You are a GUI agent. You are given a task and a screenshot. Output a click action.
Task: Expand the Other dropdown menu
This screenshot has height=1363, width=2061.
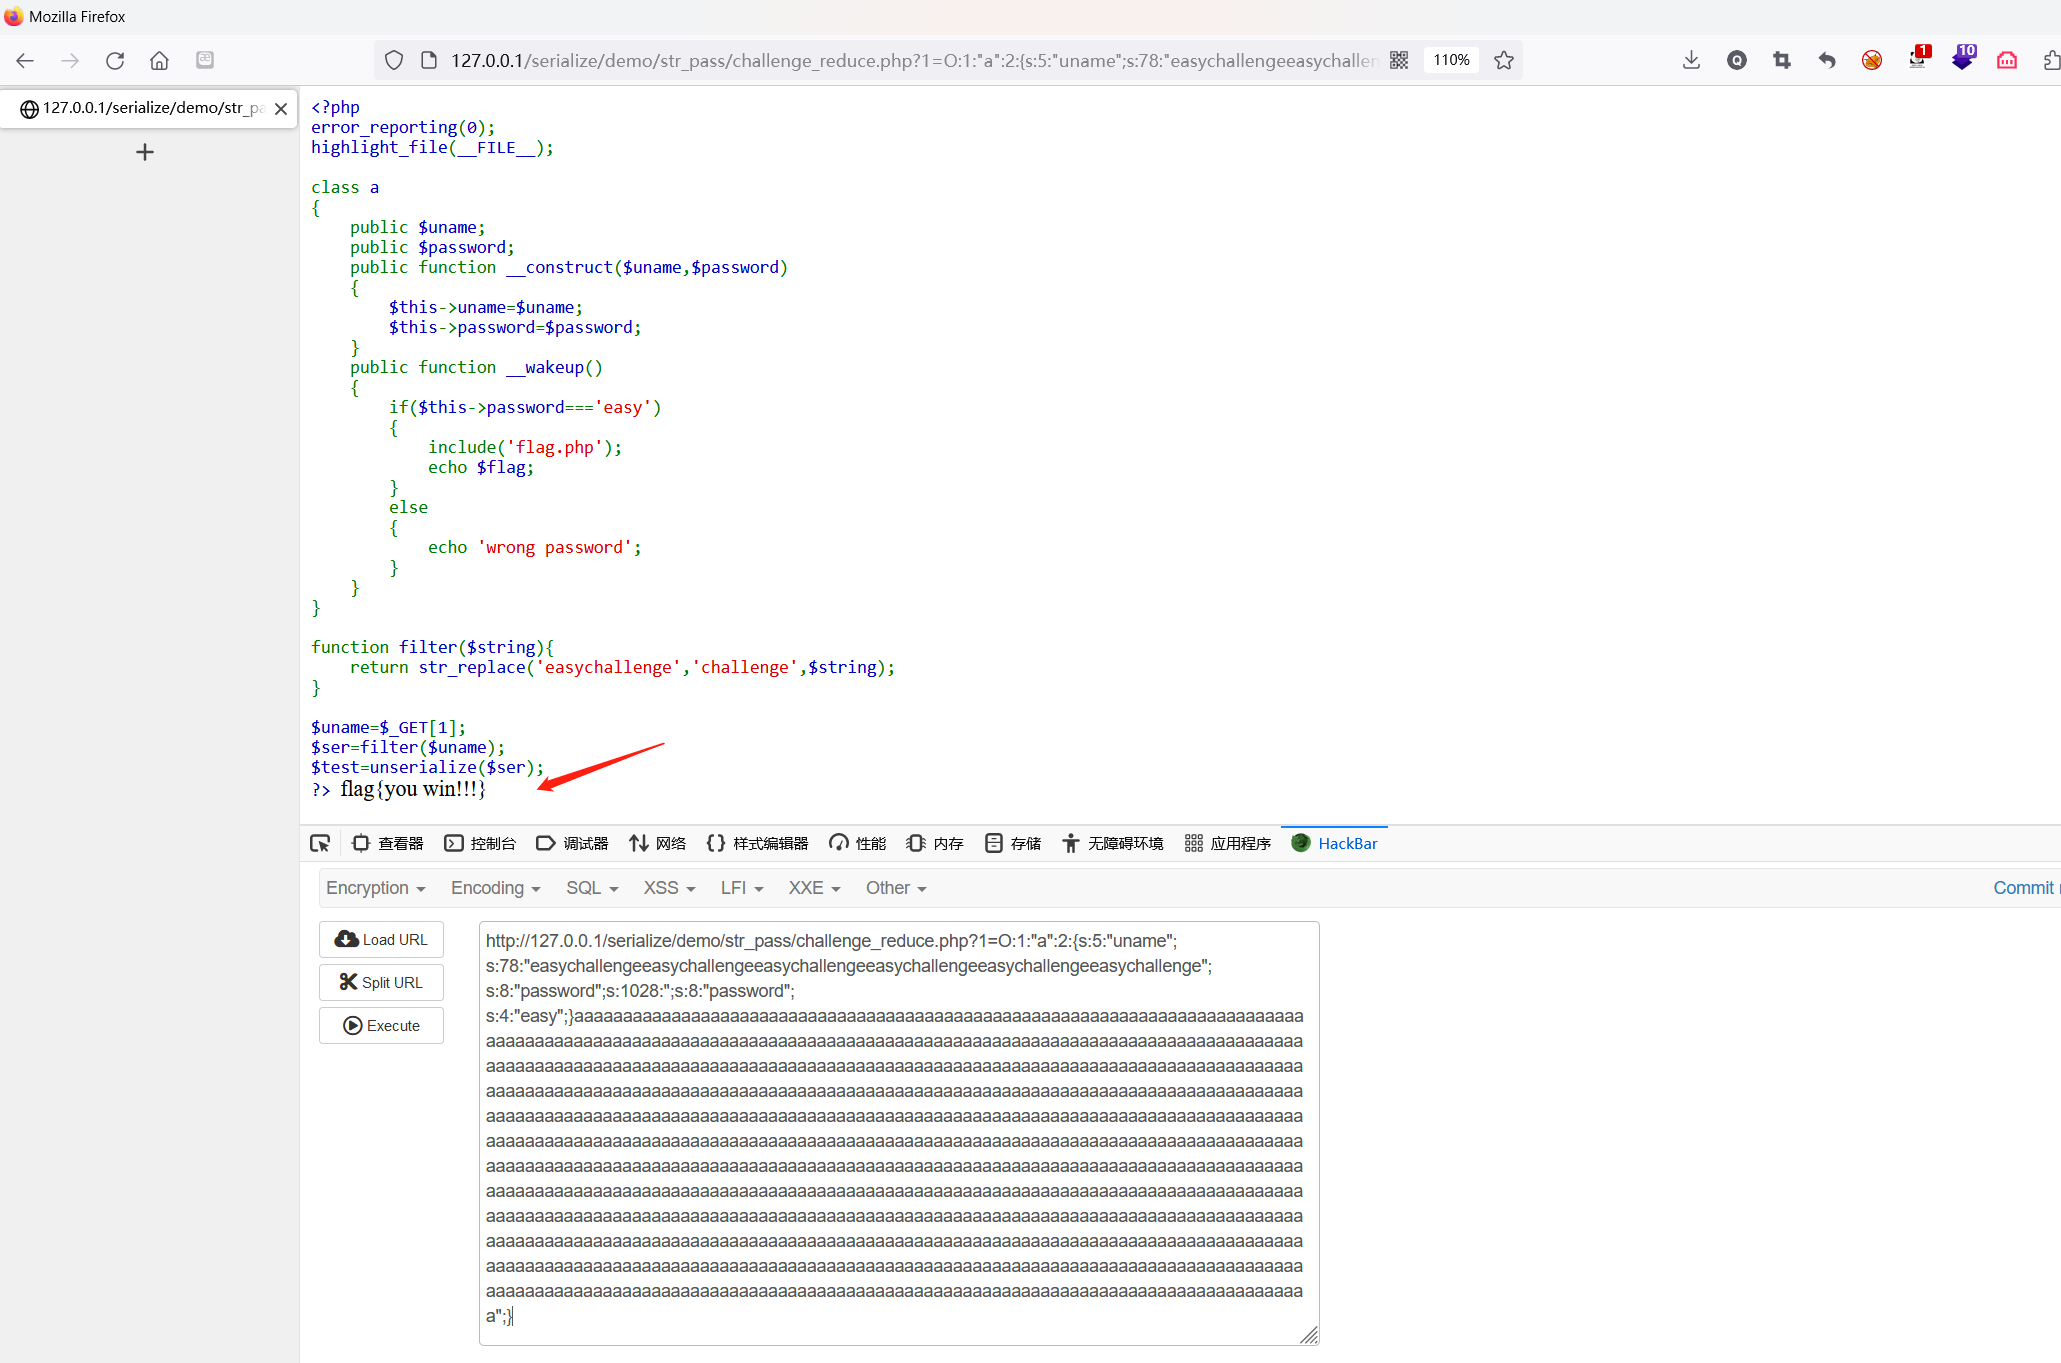click(896, 889)
